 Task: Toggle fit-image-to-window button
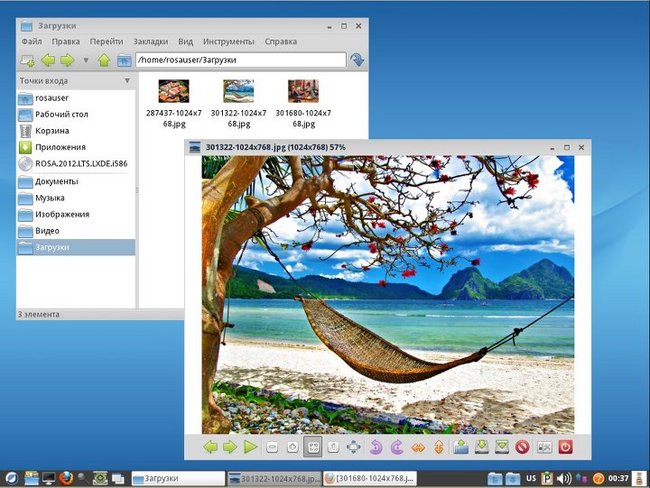pos(313,447)
